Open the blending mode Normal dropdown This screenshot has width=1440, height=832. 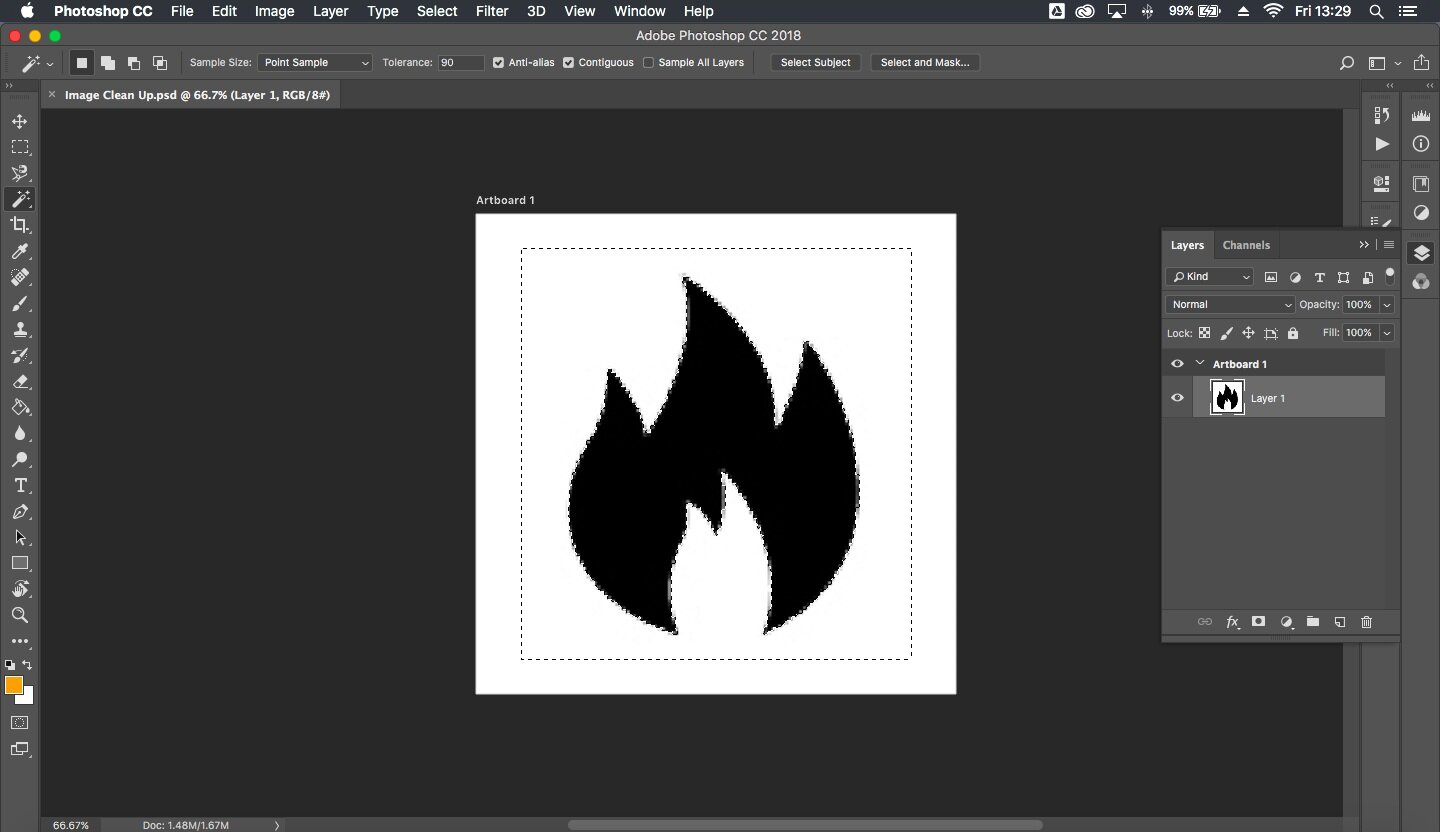pos(1229,304)
